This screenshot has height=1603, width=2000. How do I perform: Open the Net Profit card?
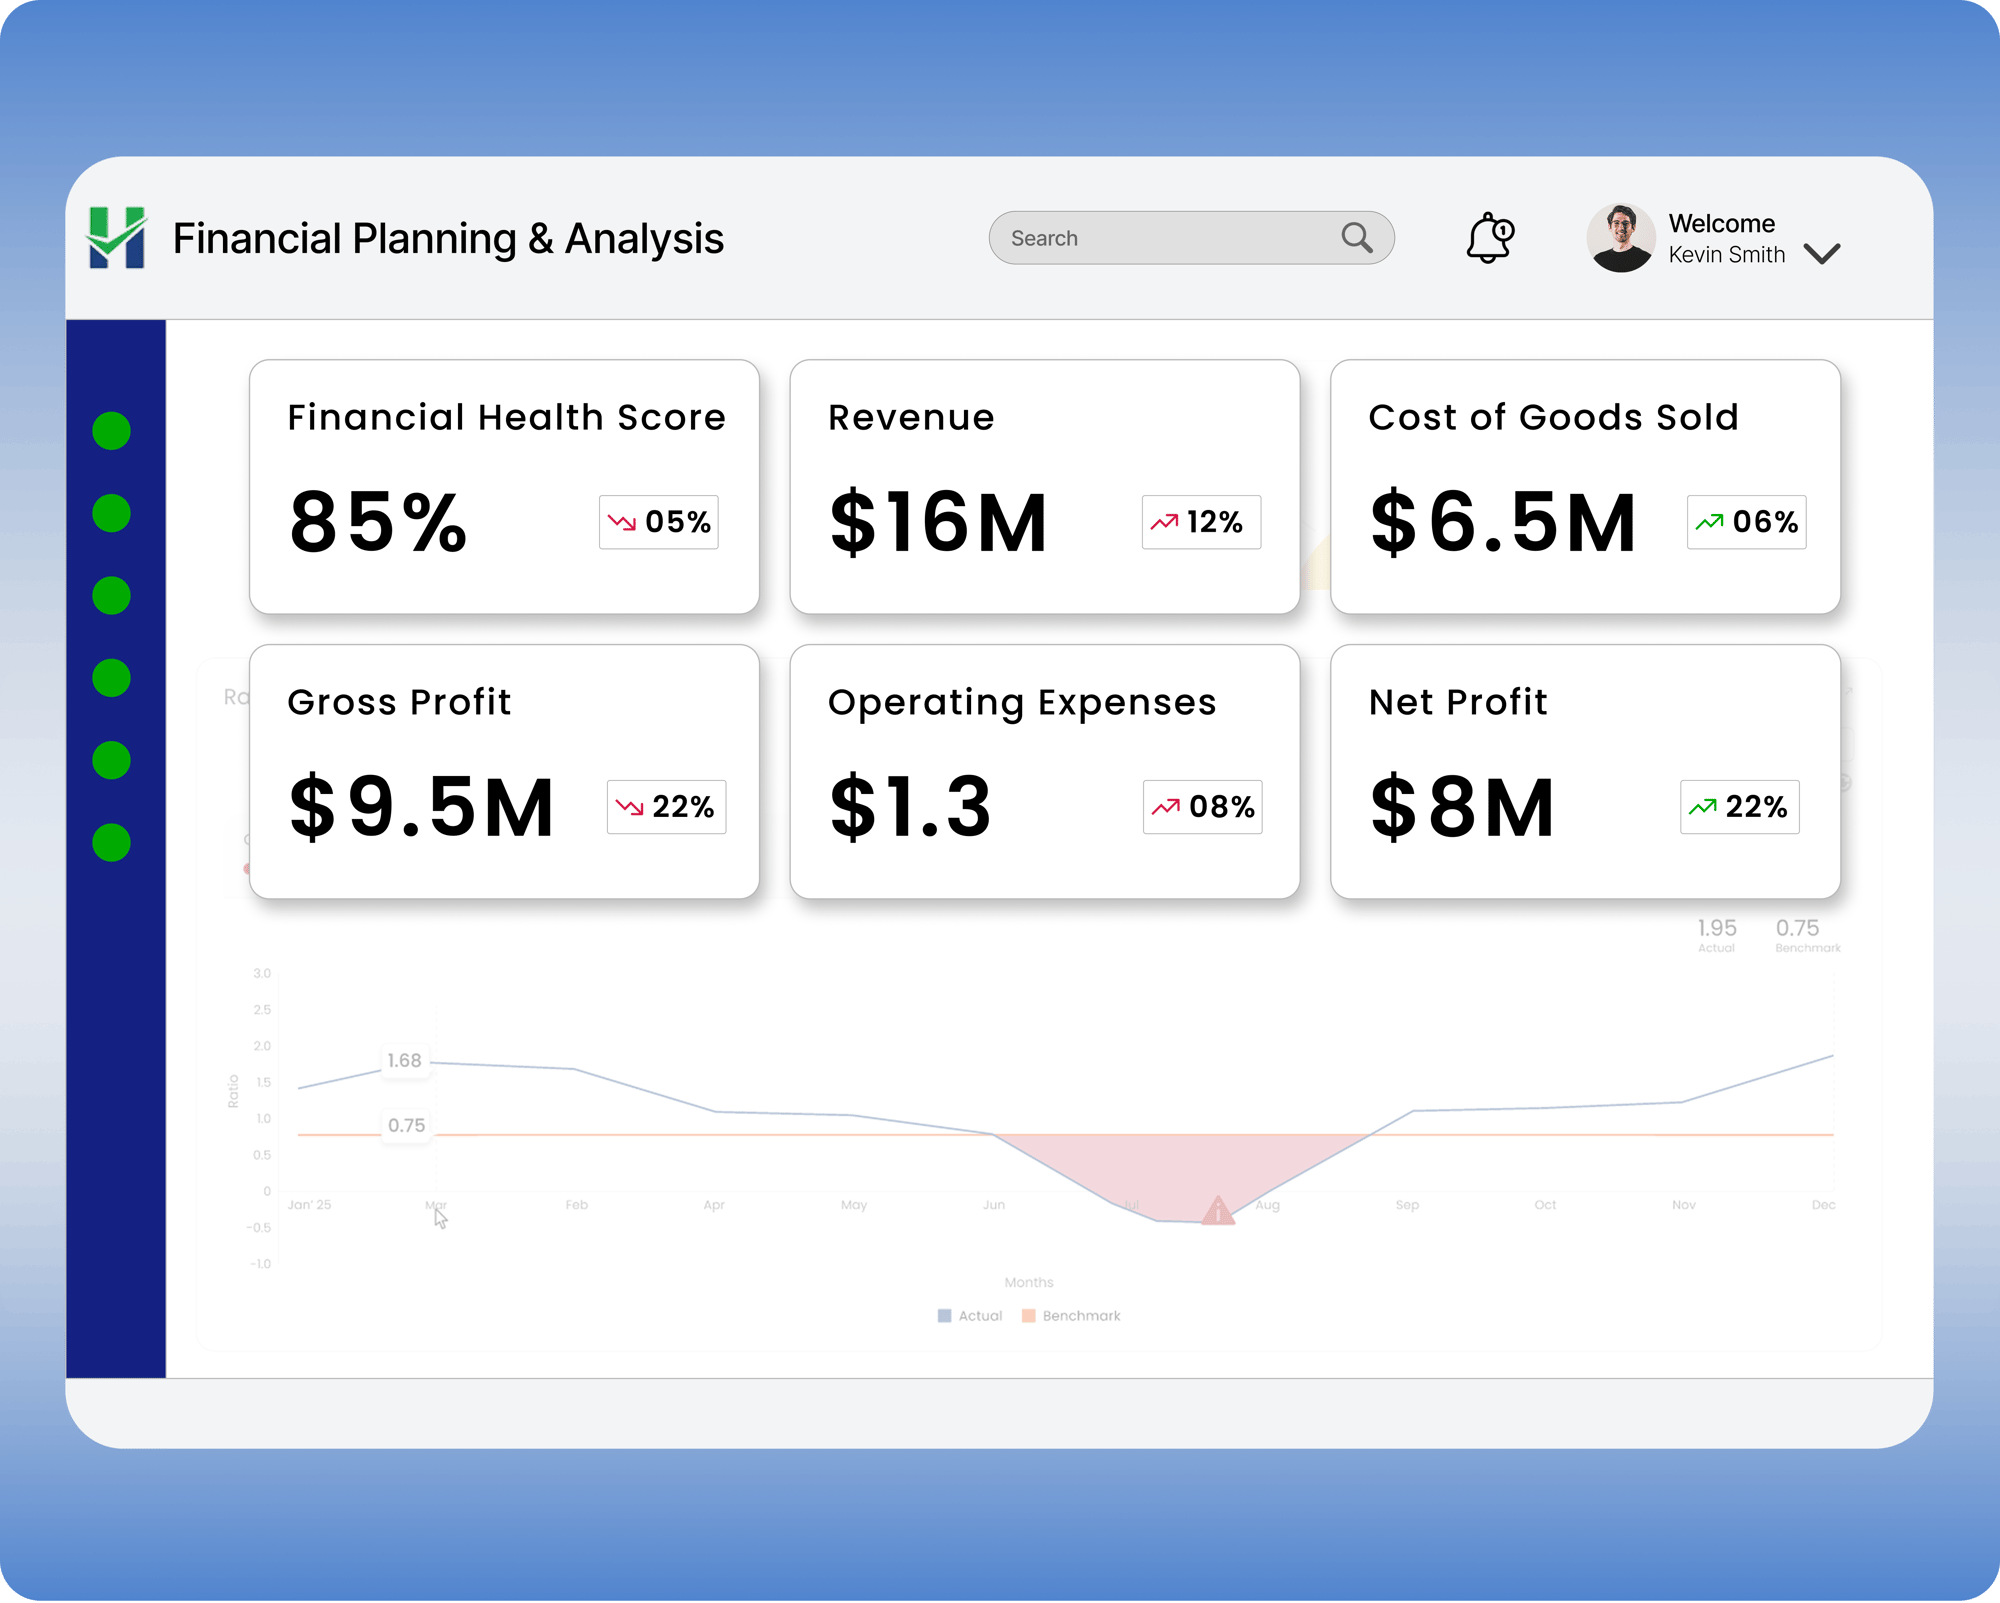pyautogui.click(x=1585, y=771)
